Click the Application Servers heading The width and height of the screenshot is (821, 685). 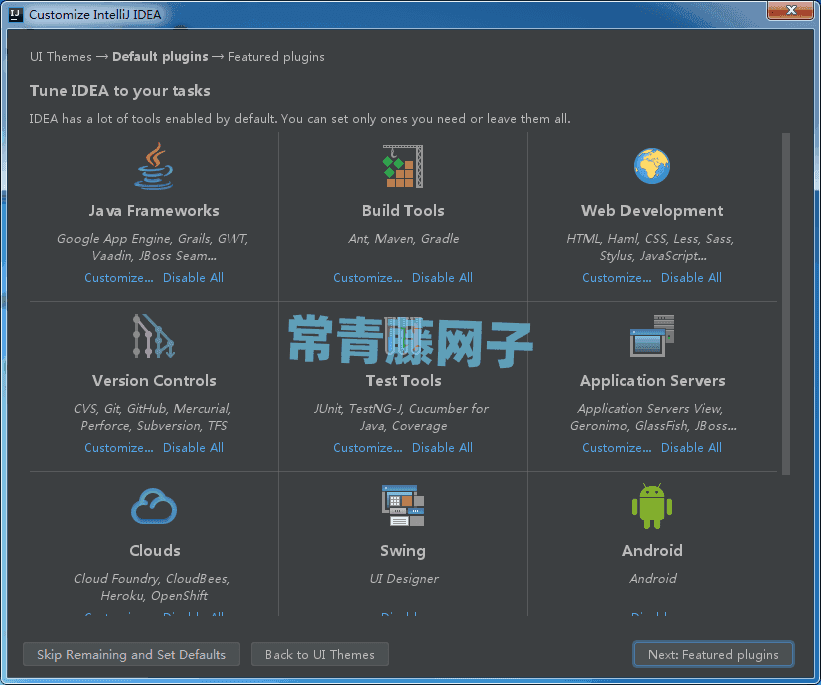point(652,381)
